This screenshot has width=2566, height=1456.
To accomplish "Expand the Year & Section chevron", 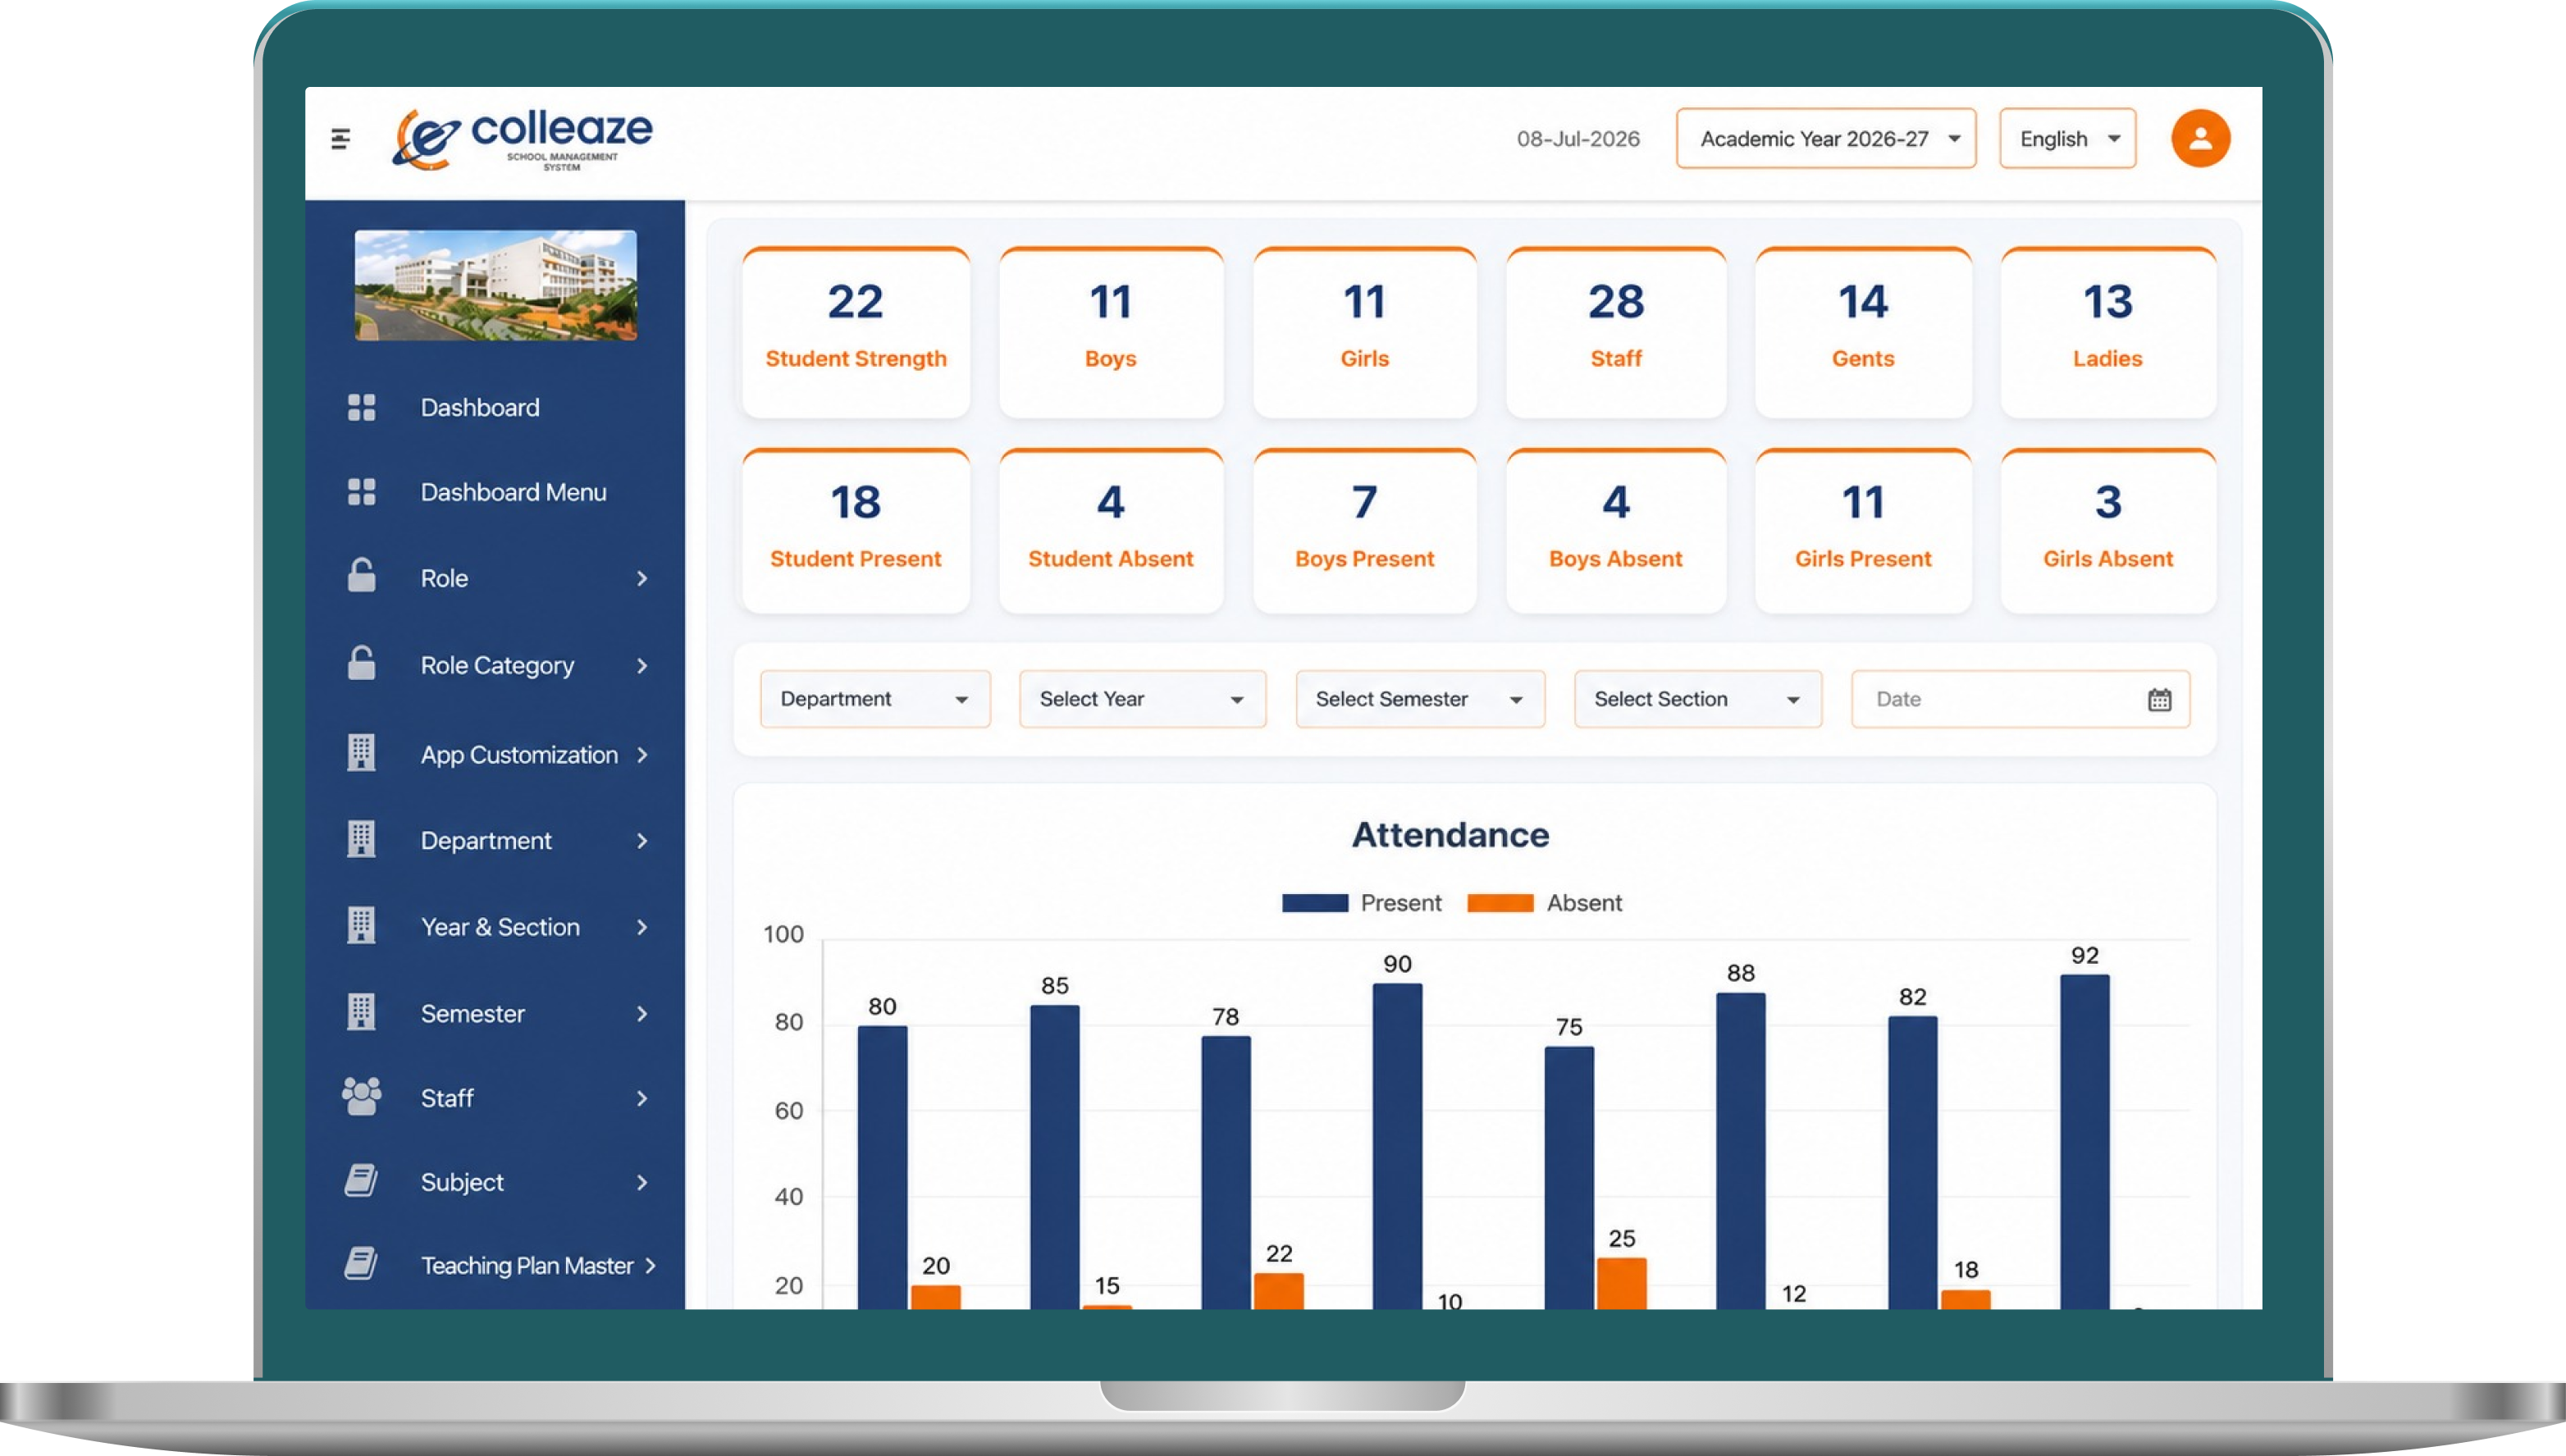I will 642,927.
